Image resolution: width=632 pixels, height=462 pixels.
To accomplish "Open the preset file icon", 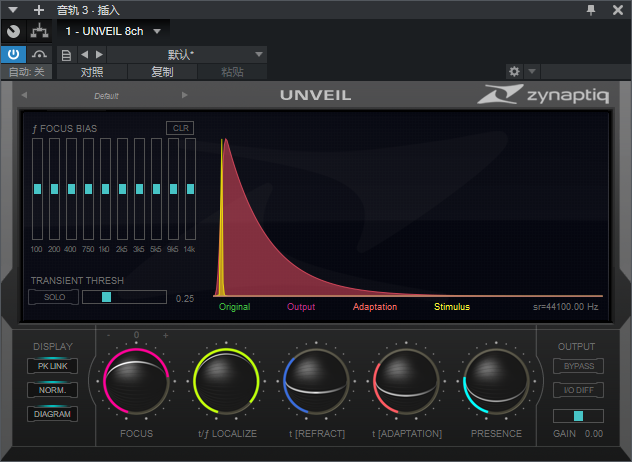I will click(x=67, y=55).
